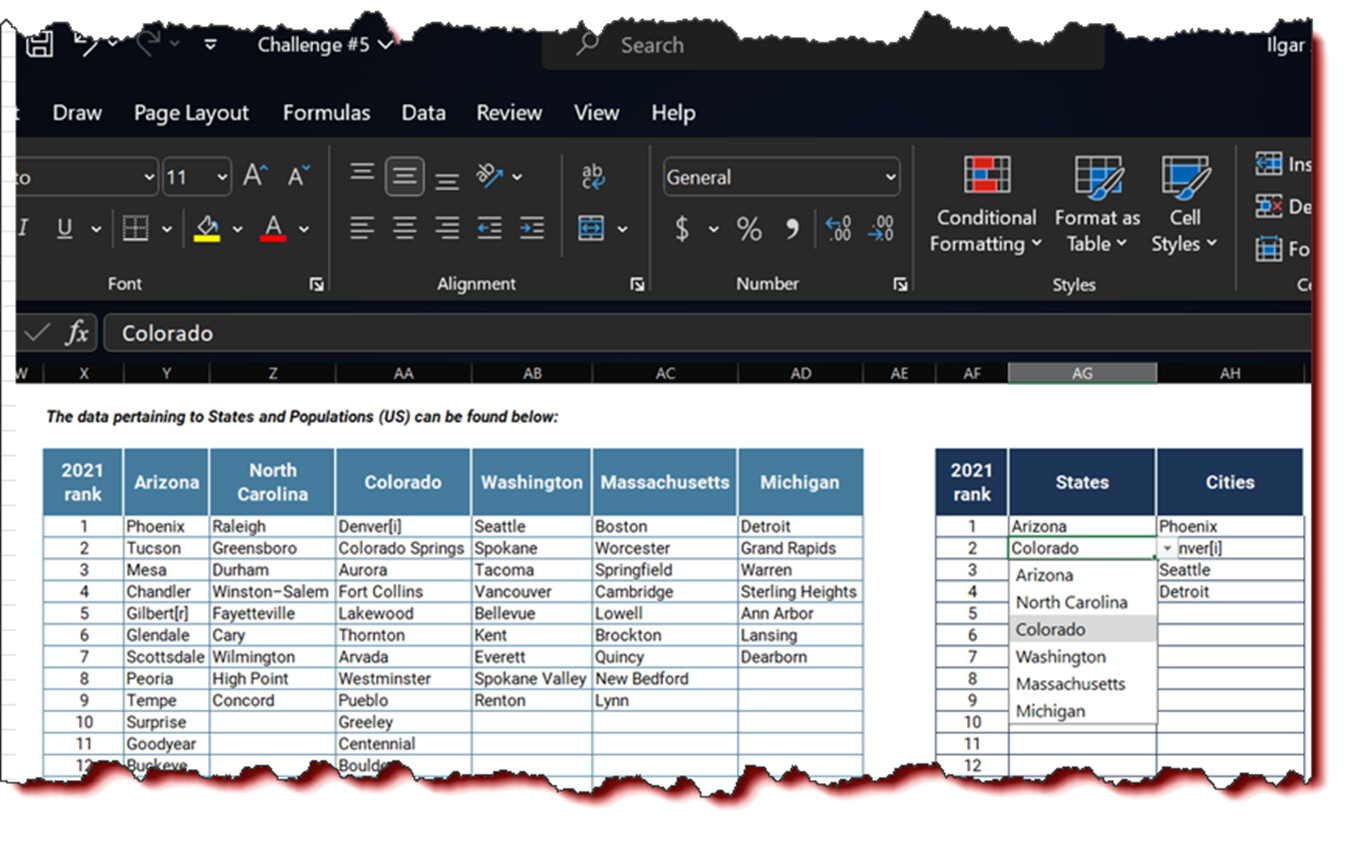Click the Increase Font Size icon
Viewport: 1361px width, 852px height.
[255, 175]
